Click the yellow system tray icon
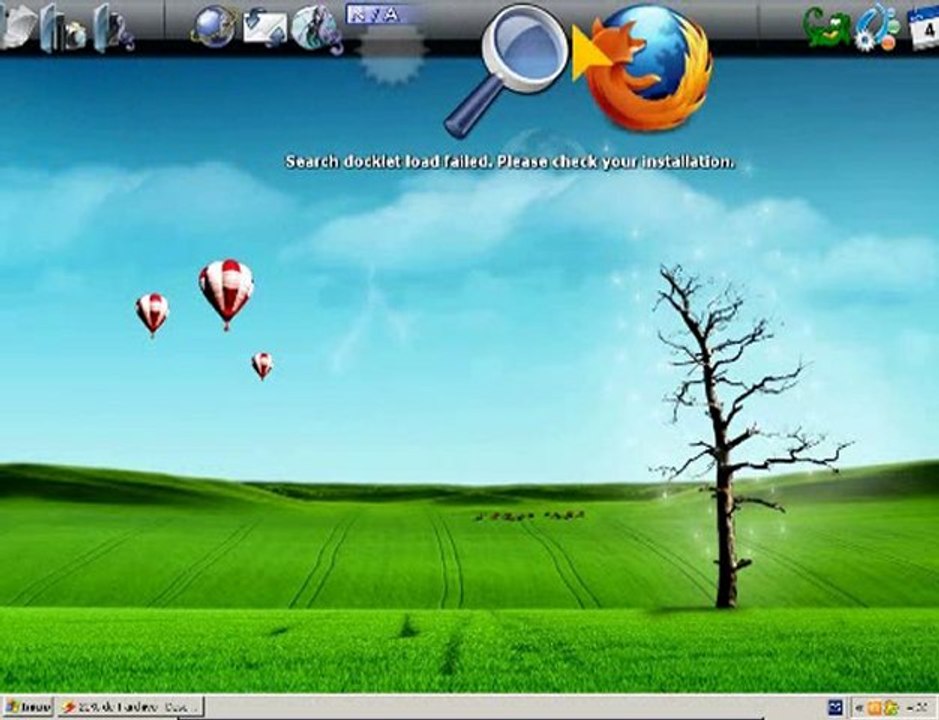 (x=891, y=707)
